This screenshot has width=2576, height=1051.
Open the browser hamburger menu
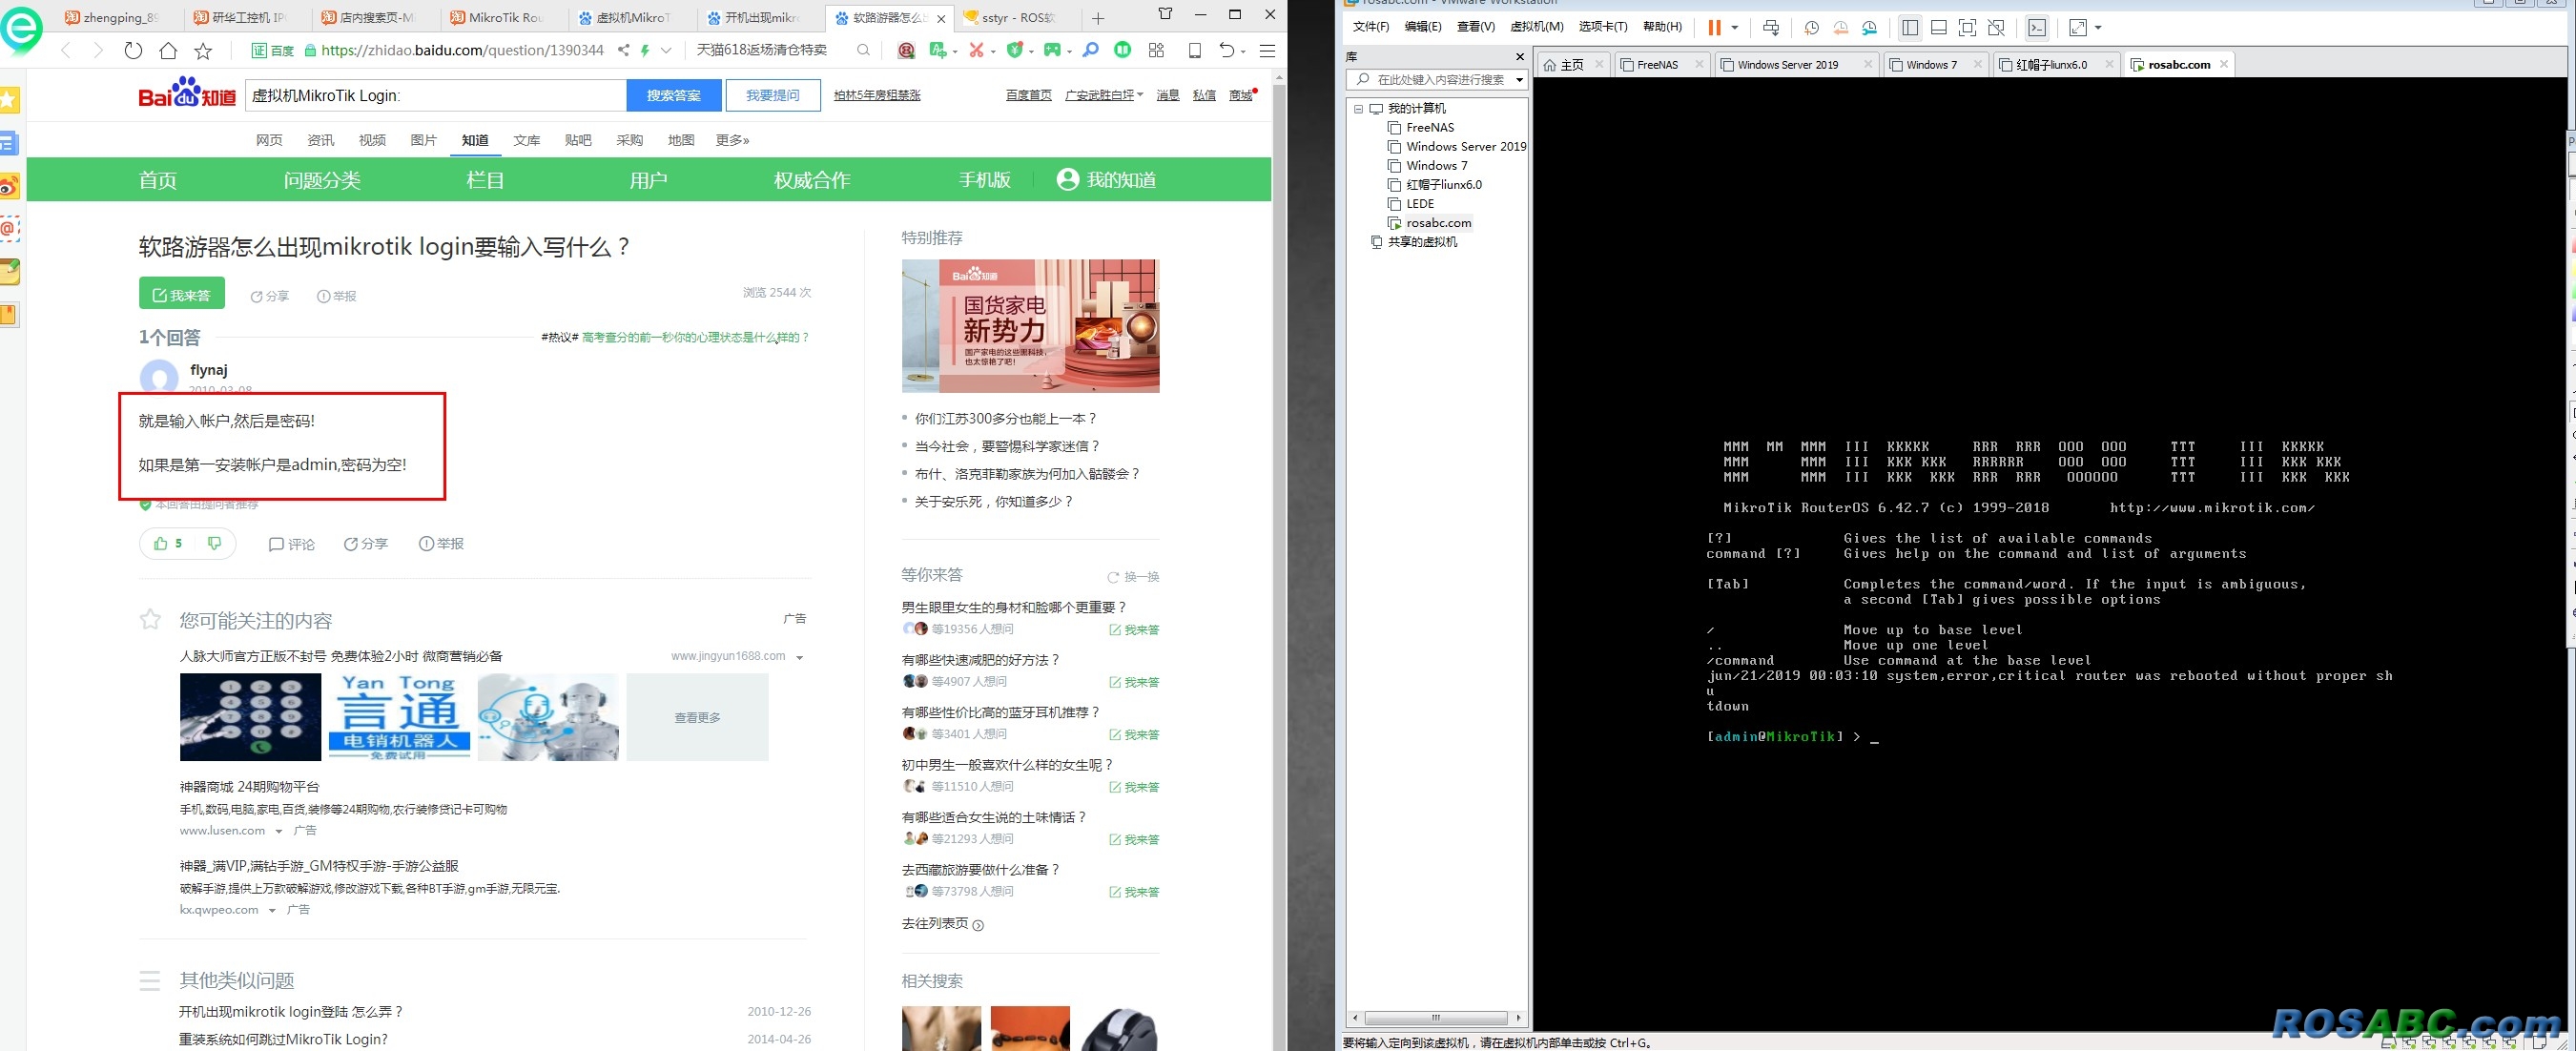(1267, 50)
